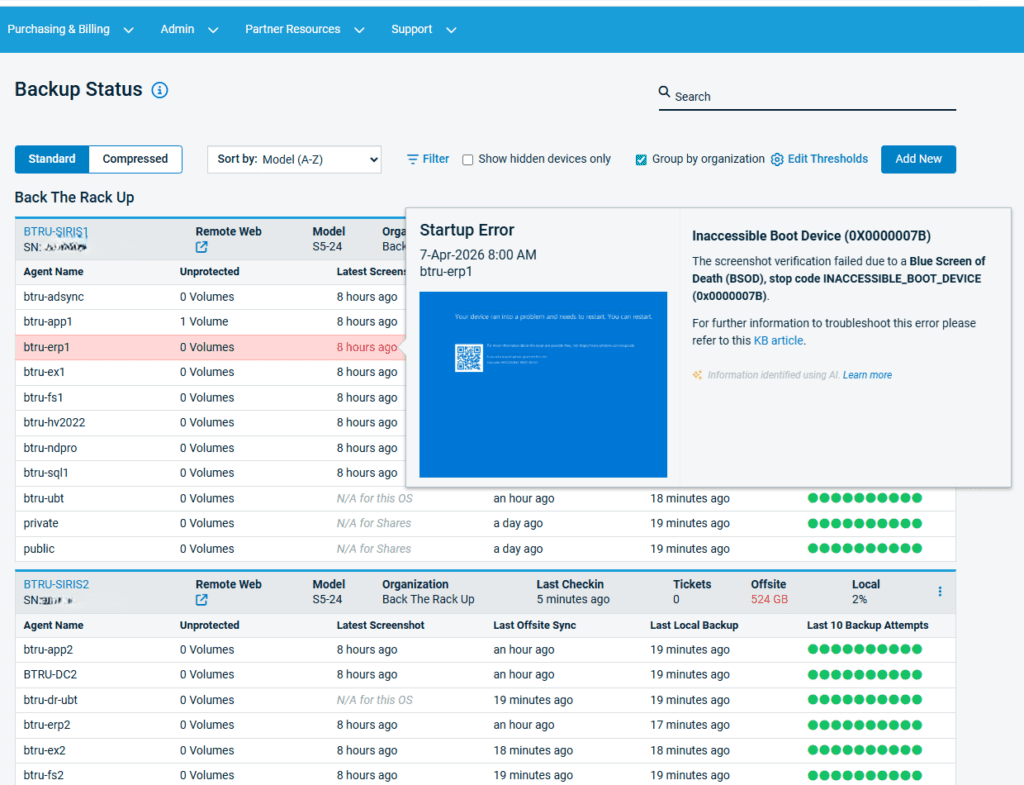Switch to Compressed view
Image resolution: width=1024 pixels, height=785 pixels.
tap(135, 159)
